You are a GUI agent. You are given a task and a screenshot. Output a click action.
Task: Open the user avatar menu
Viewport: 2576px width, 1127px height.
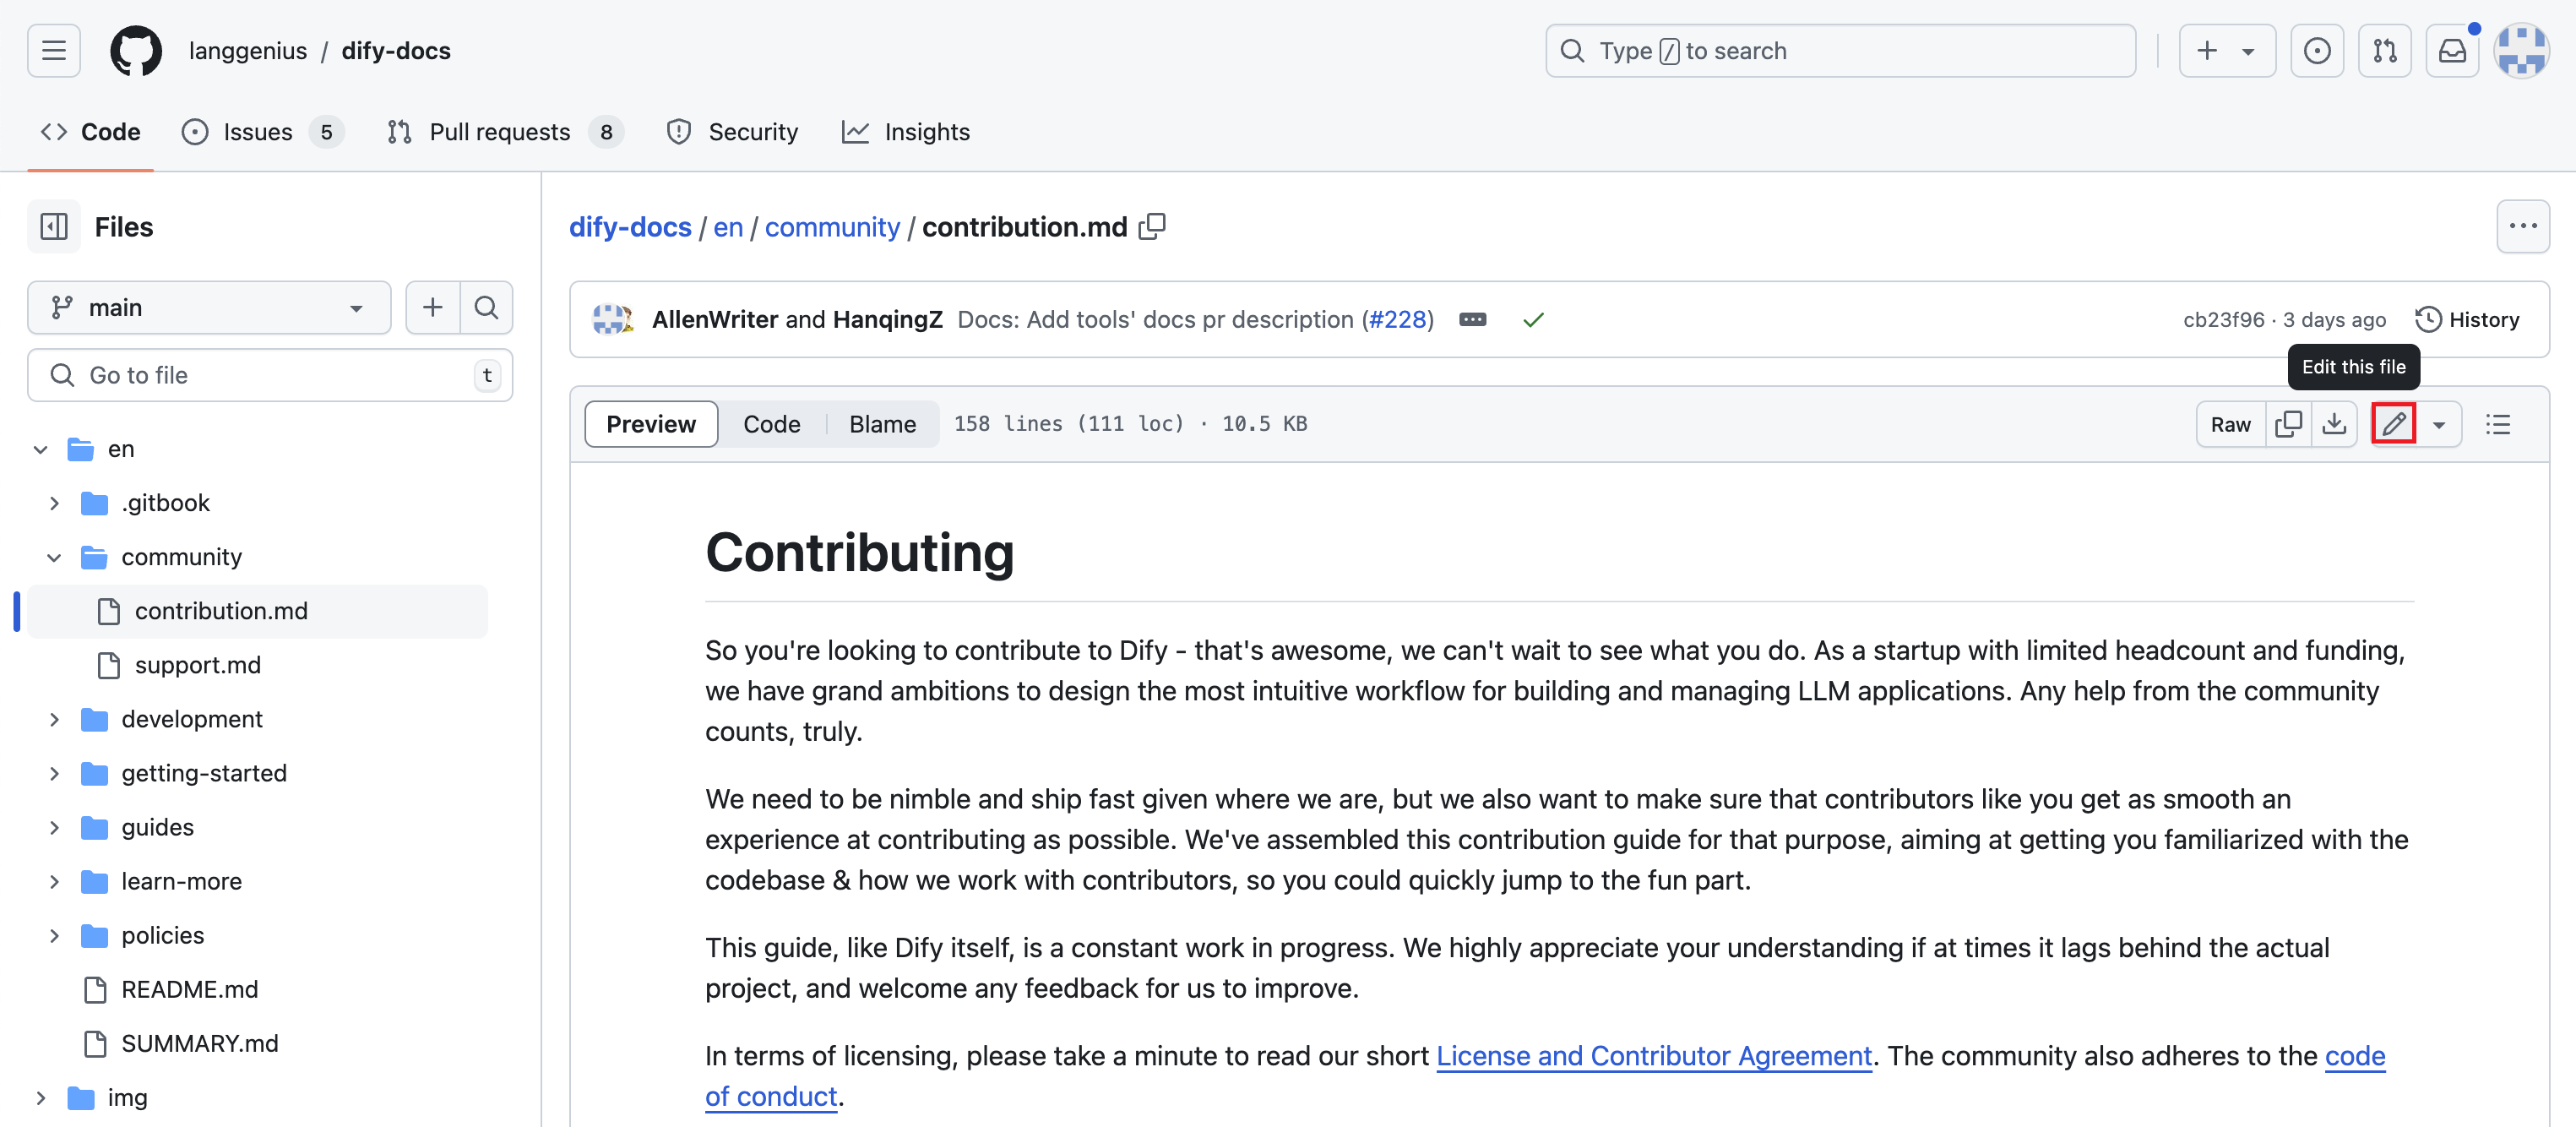pos(2521,51)
